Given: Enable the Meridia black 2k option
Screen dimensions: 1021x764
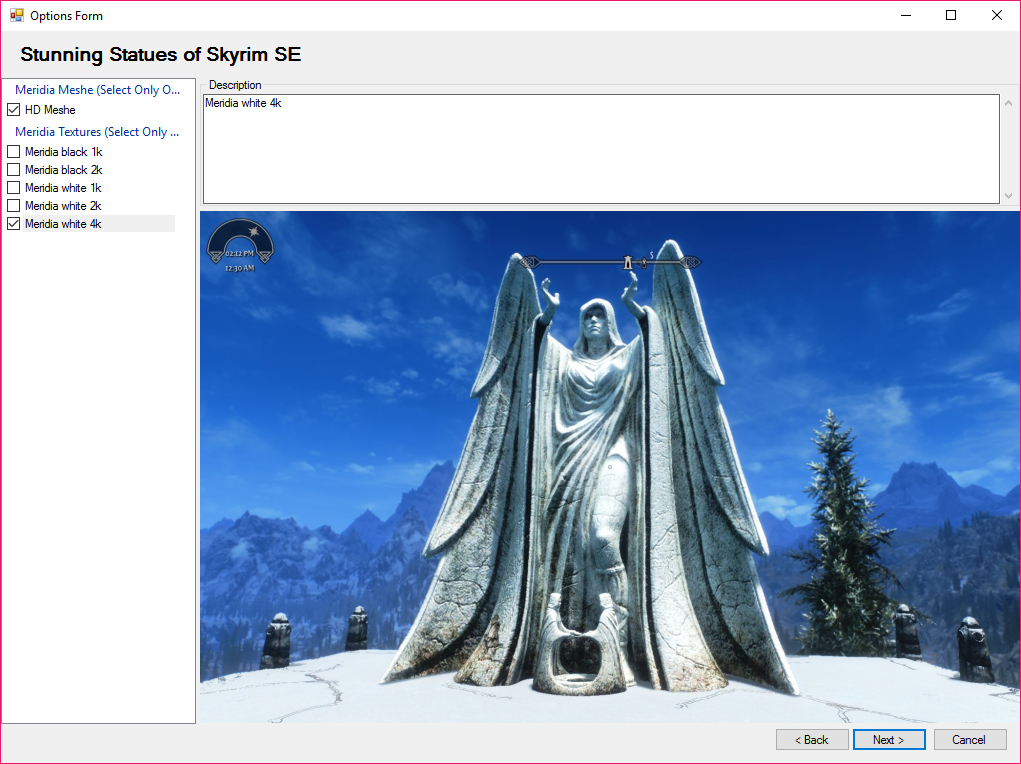Looking at the screenshot, I should [14, 170].
